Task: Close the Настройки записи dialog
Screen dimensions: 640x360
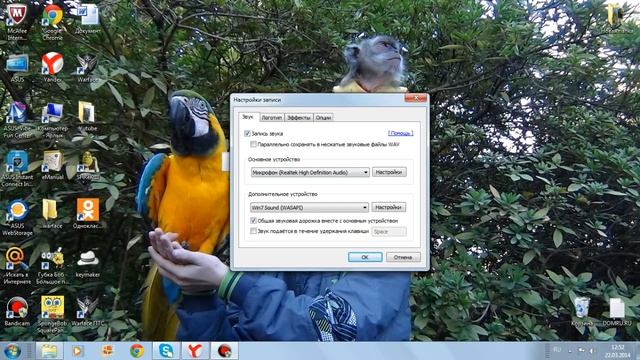Action: click(415, 98)
